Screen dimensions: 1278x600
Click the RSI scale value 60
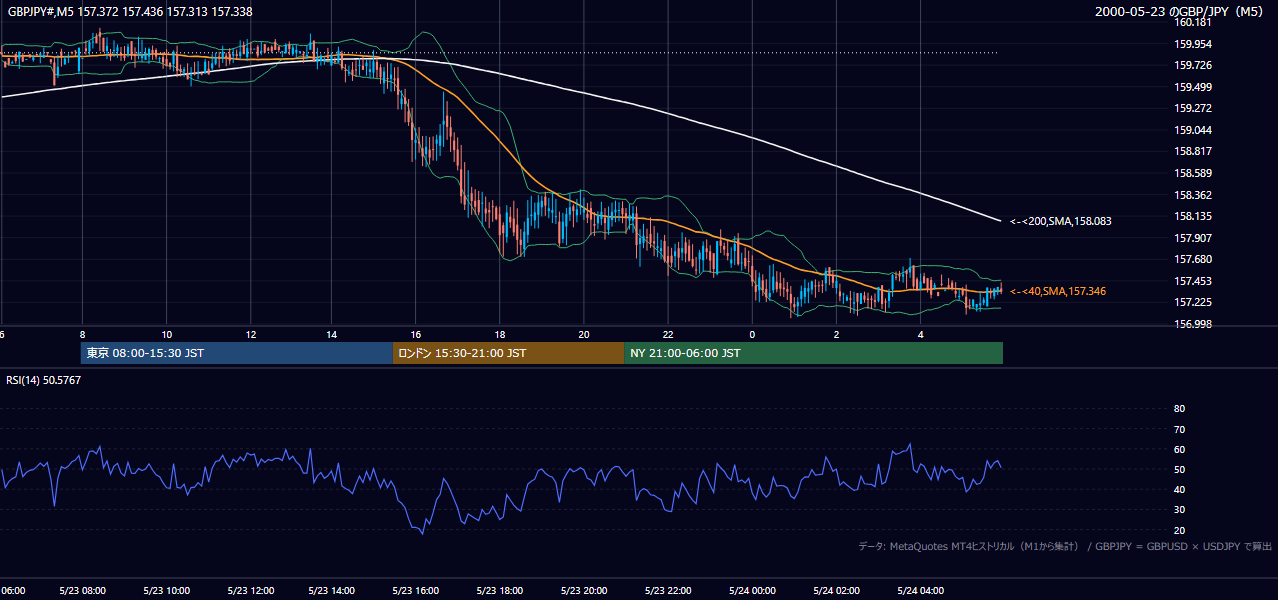tap(1179, 449)
